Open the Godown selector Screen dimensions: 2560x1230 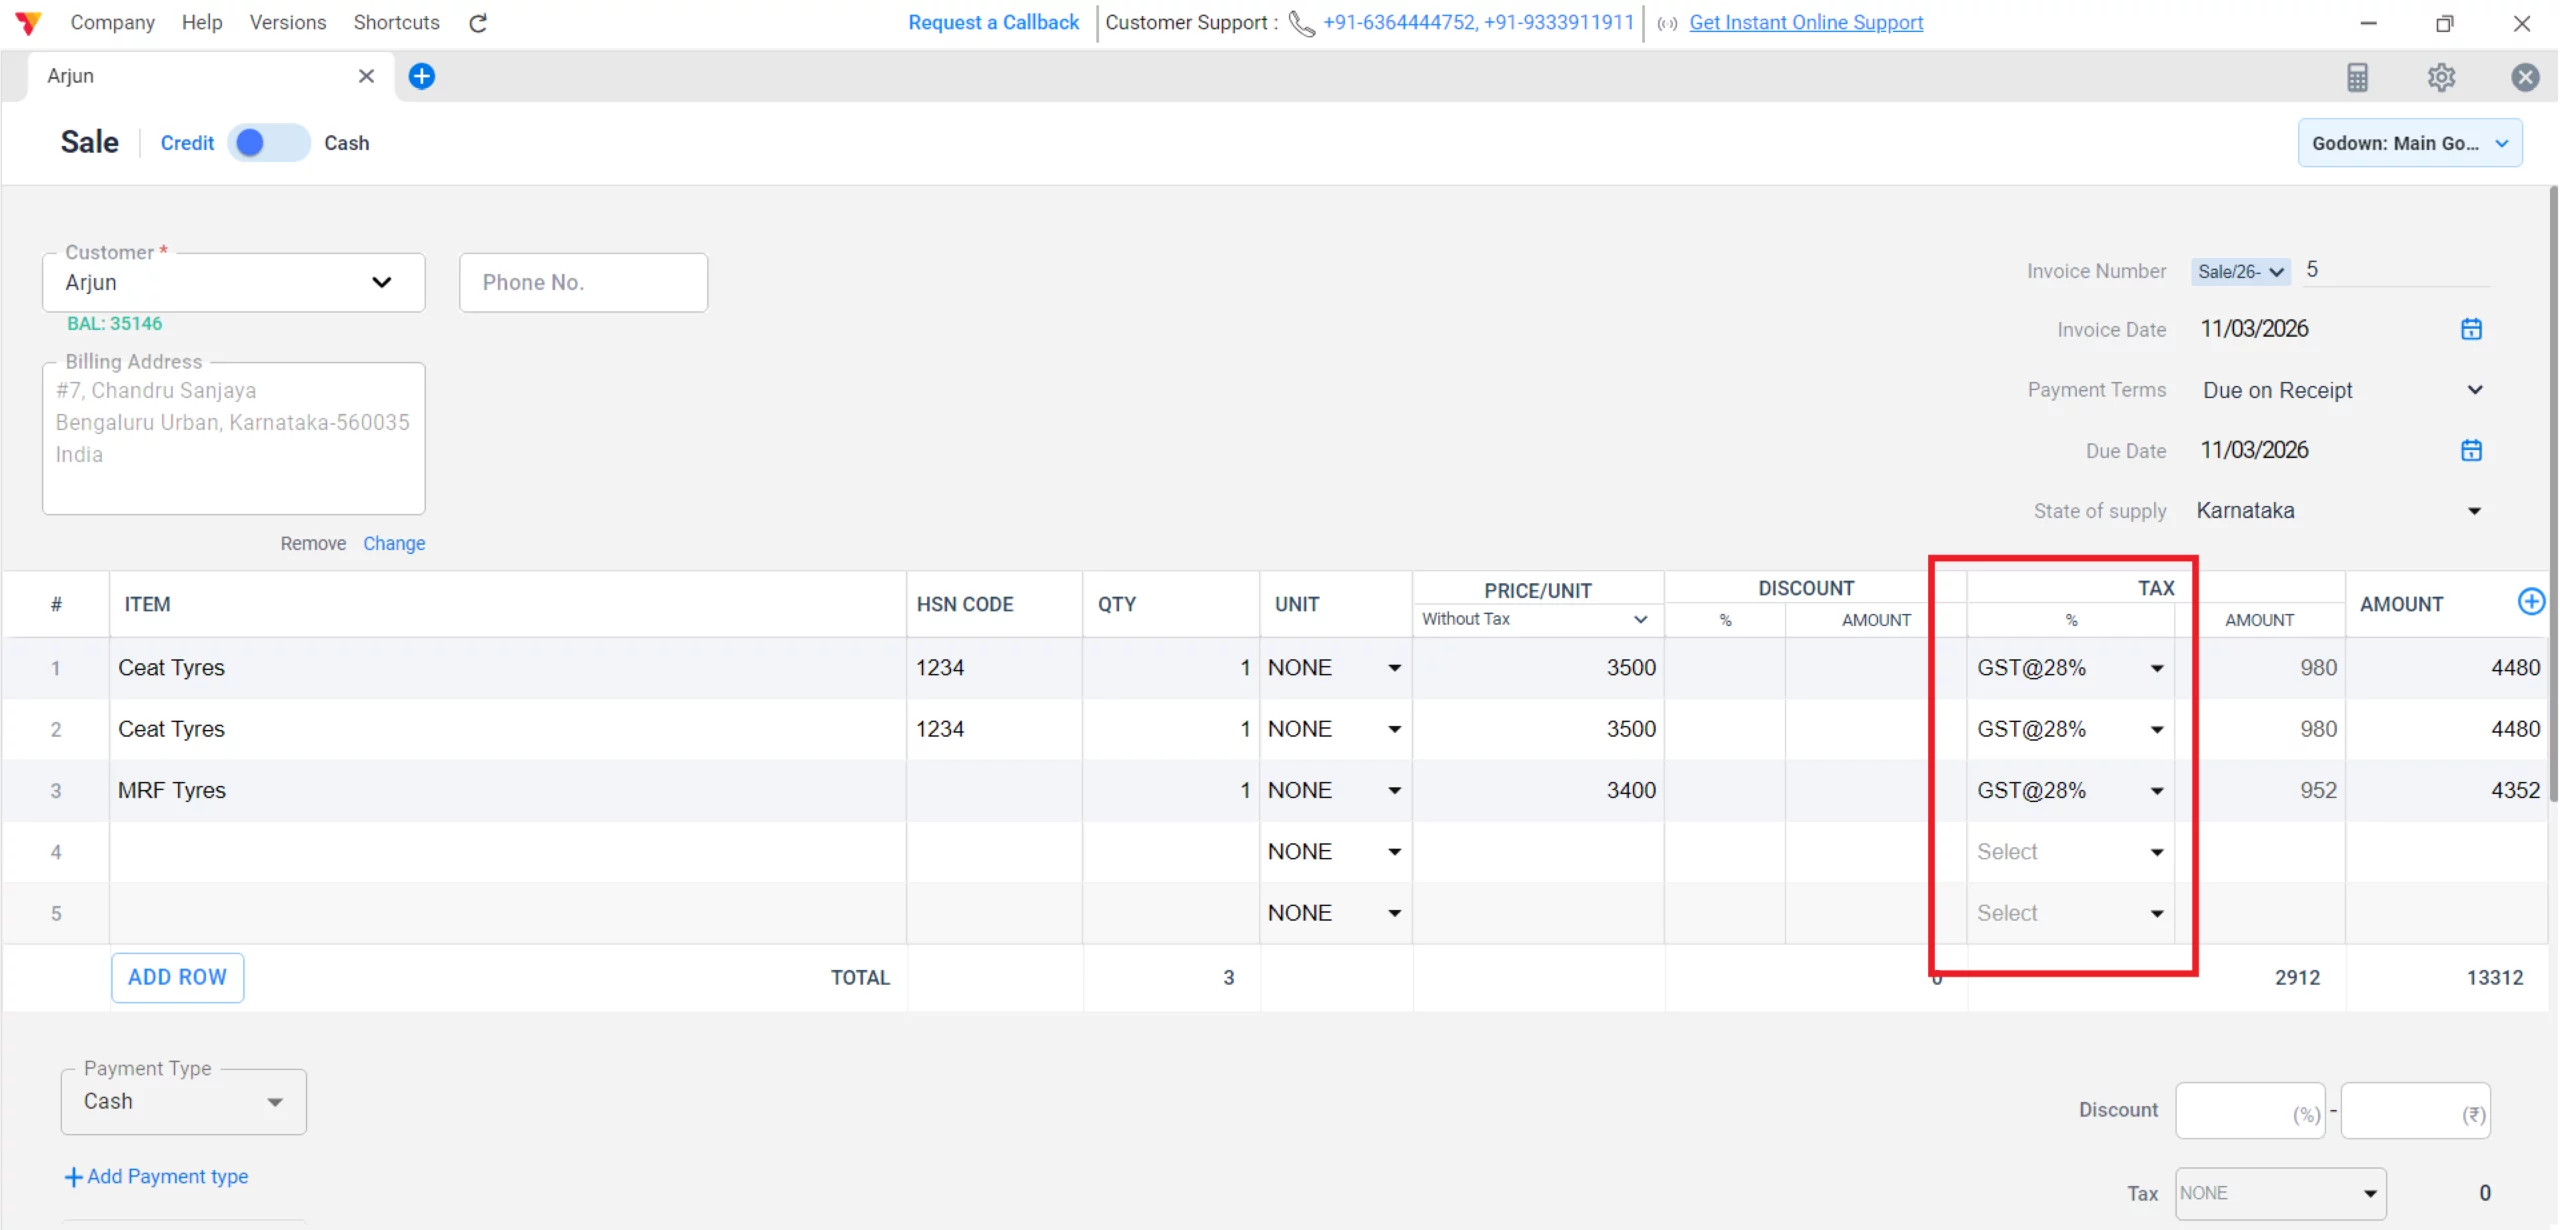click(x=2410, y=142)
